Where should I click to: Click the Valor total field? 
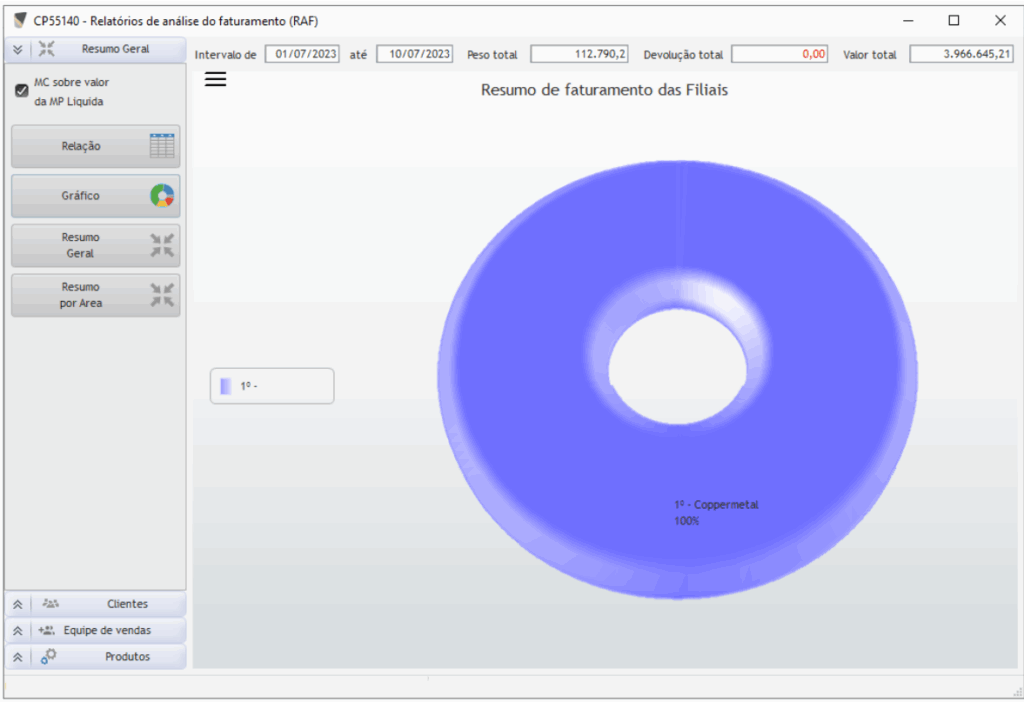coord(961,54)
